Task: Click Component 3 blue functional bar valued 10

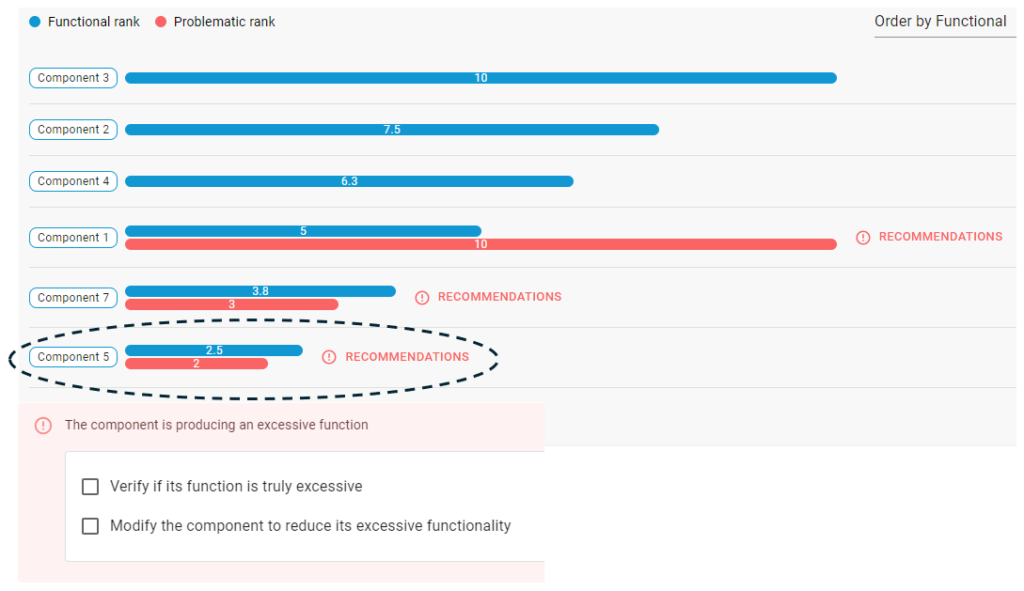Action: 481,78
